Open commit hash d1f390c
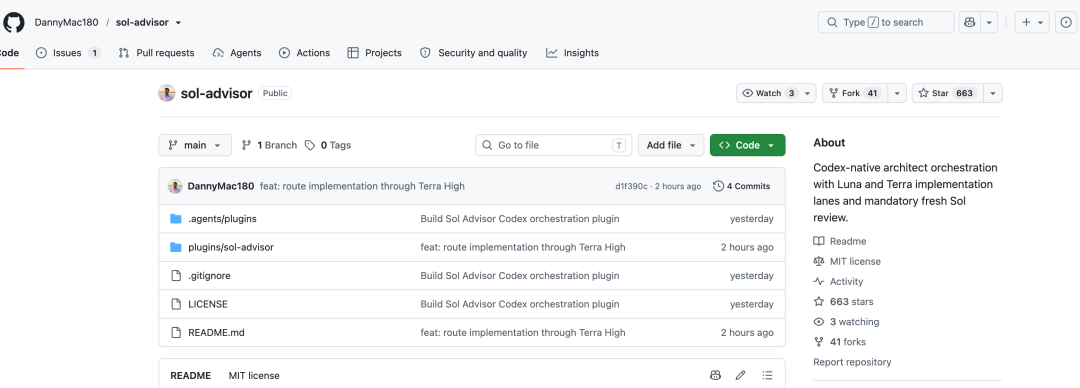Image resolution: width=1080 pixels, height=388 pixels. [x=632, y=186]
